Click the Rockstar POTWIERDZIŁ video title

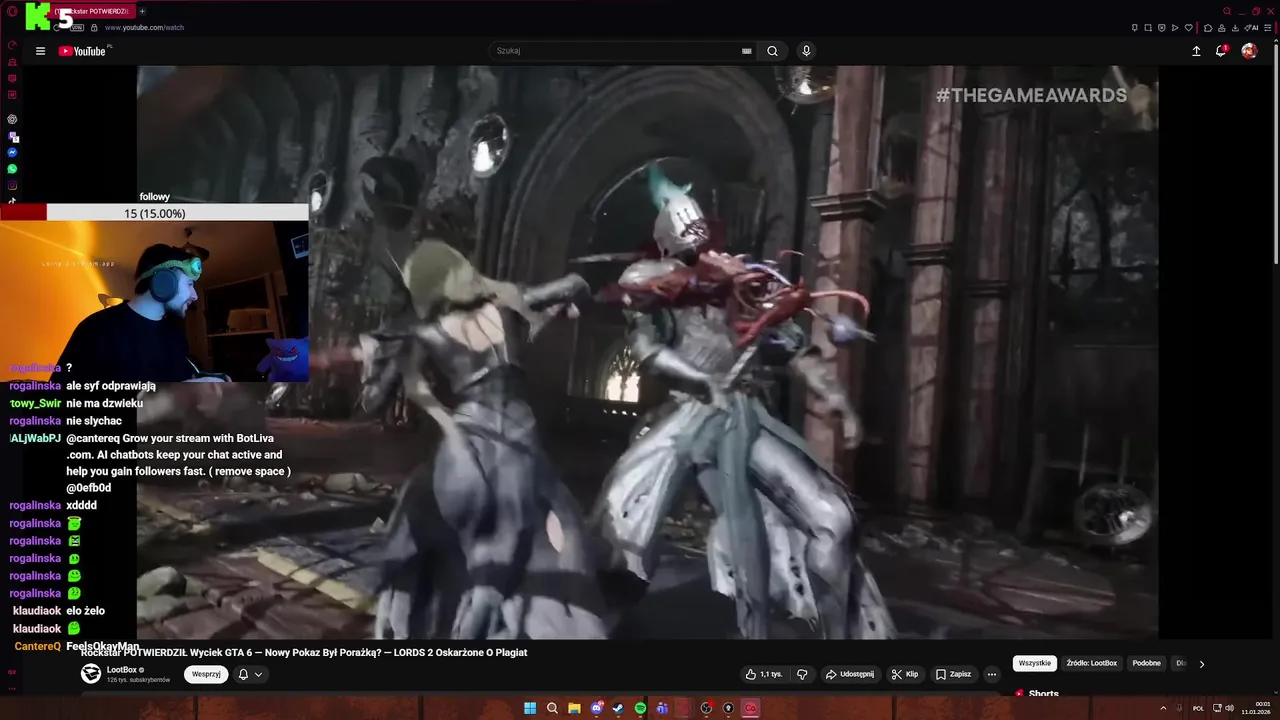(x=304, y=652)
